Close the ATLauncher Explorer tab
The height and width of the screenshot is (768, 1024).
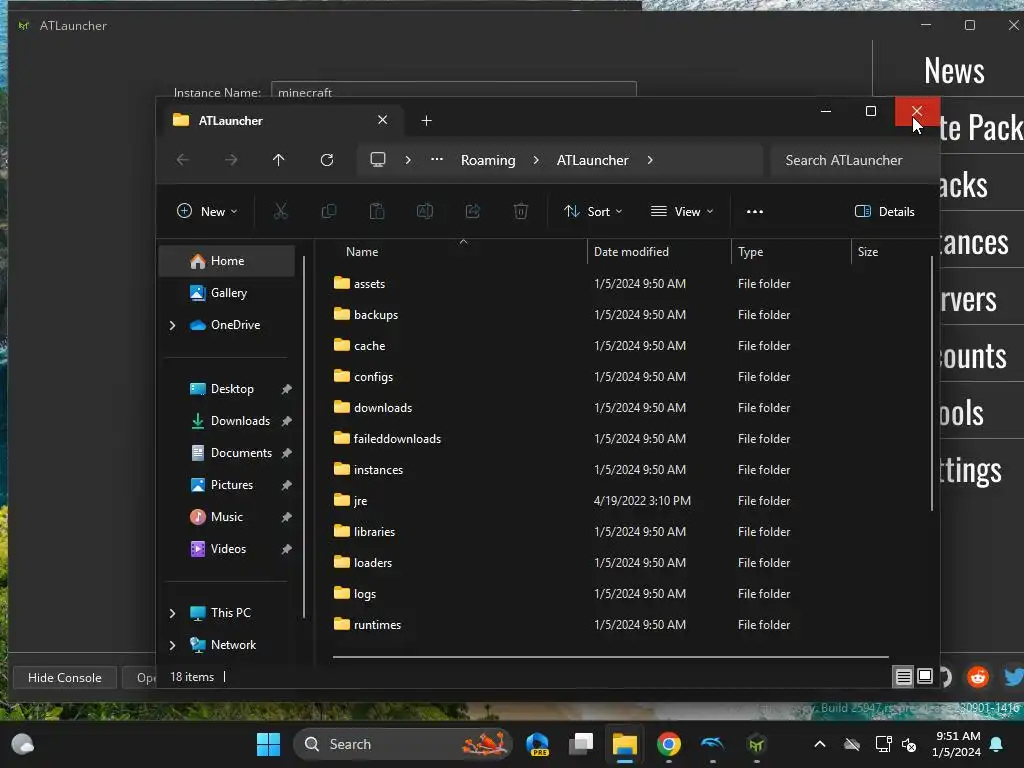click(383, 120)
